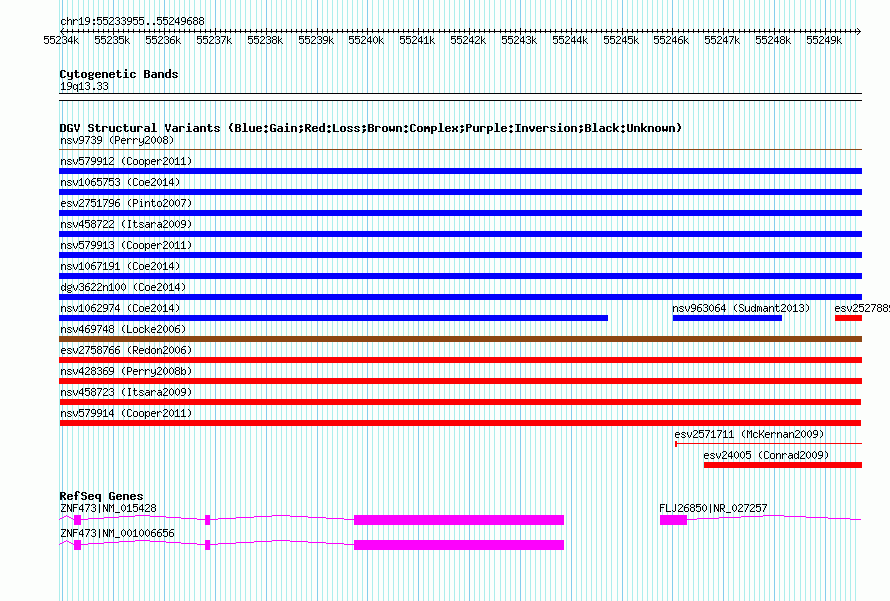Click the 55234k ruler coordinate

pos(61,40)
